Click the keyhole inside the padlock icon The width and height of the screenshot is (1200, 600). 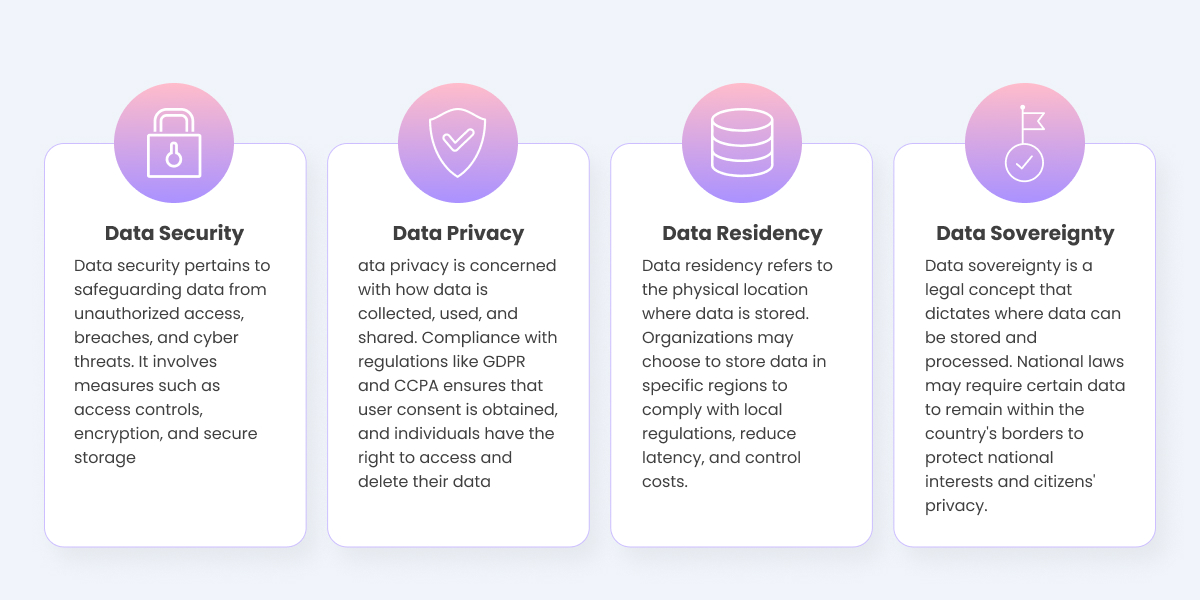tap(174, 155)
